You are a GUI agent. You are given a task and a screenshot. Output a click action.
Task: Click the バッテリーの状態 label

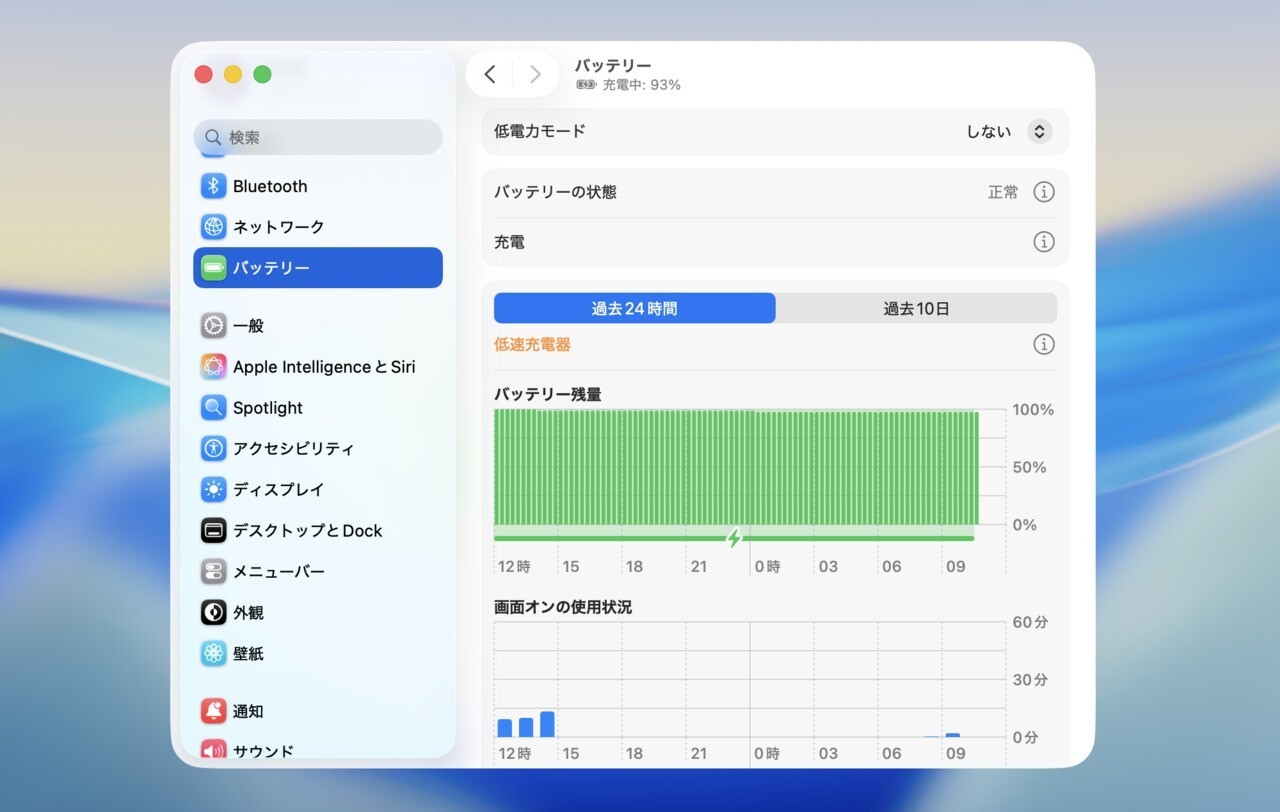[555, 192]
